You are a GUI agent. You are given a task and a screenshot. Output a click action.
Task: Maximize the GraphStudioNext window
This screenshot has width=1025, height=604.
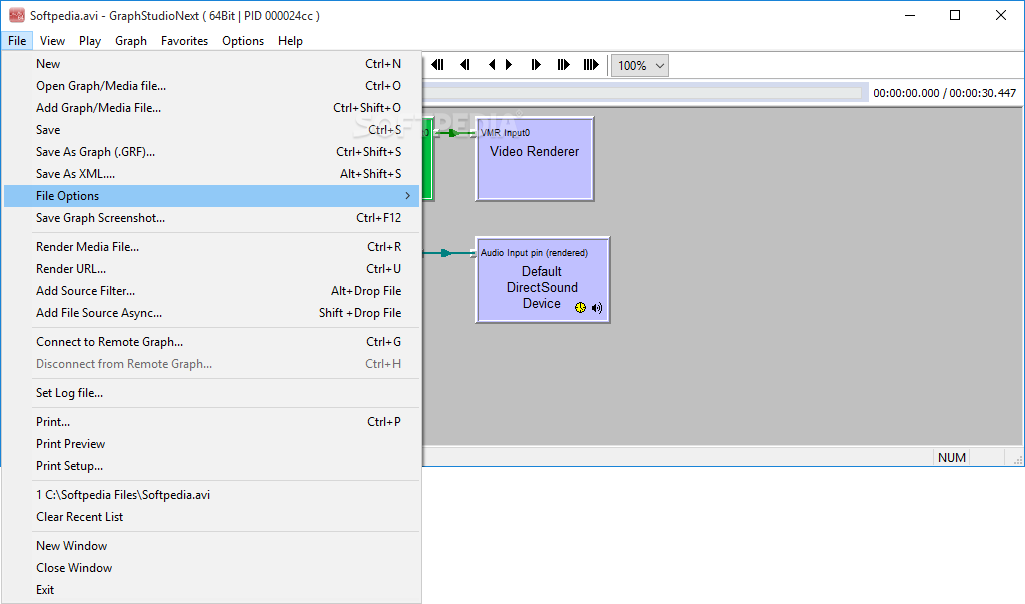955,15
